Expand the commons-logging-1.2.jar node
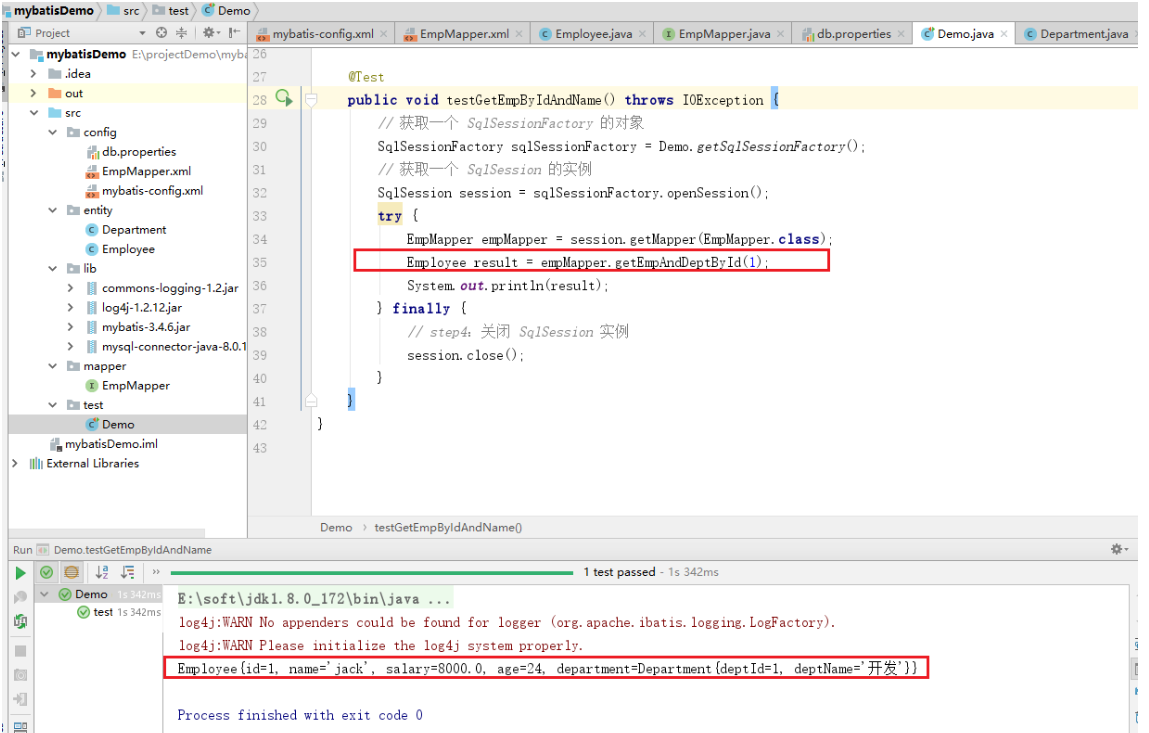The width and height of the screenshot is (1149, 733). [x=70, y=288]
